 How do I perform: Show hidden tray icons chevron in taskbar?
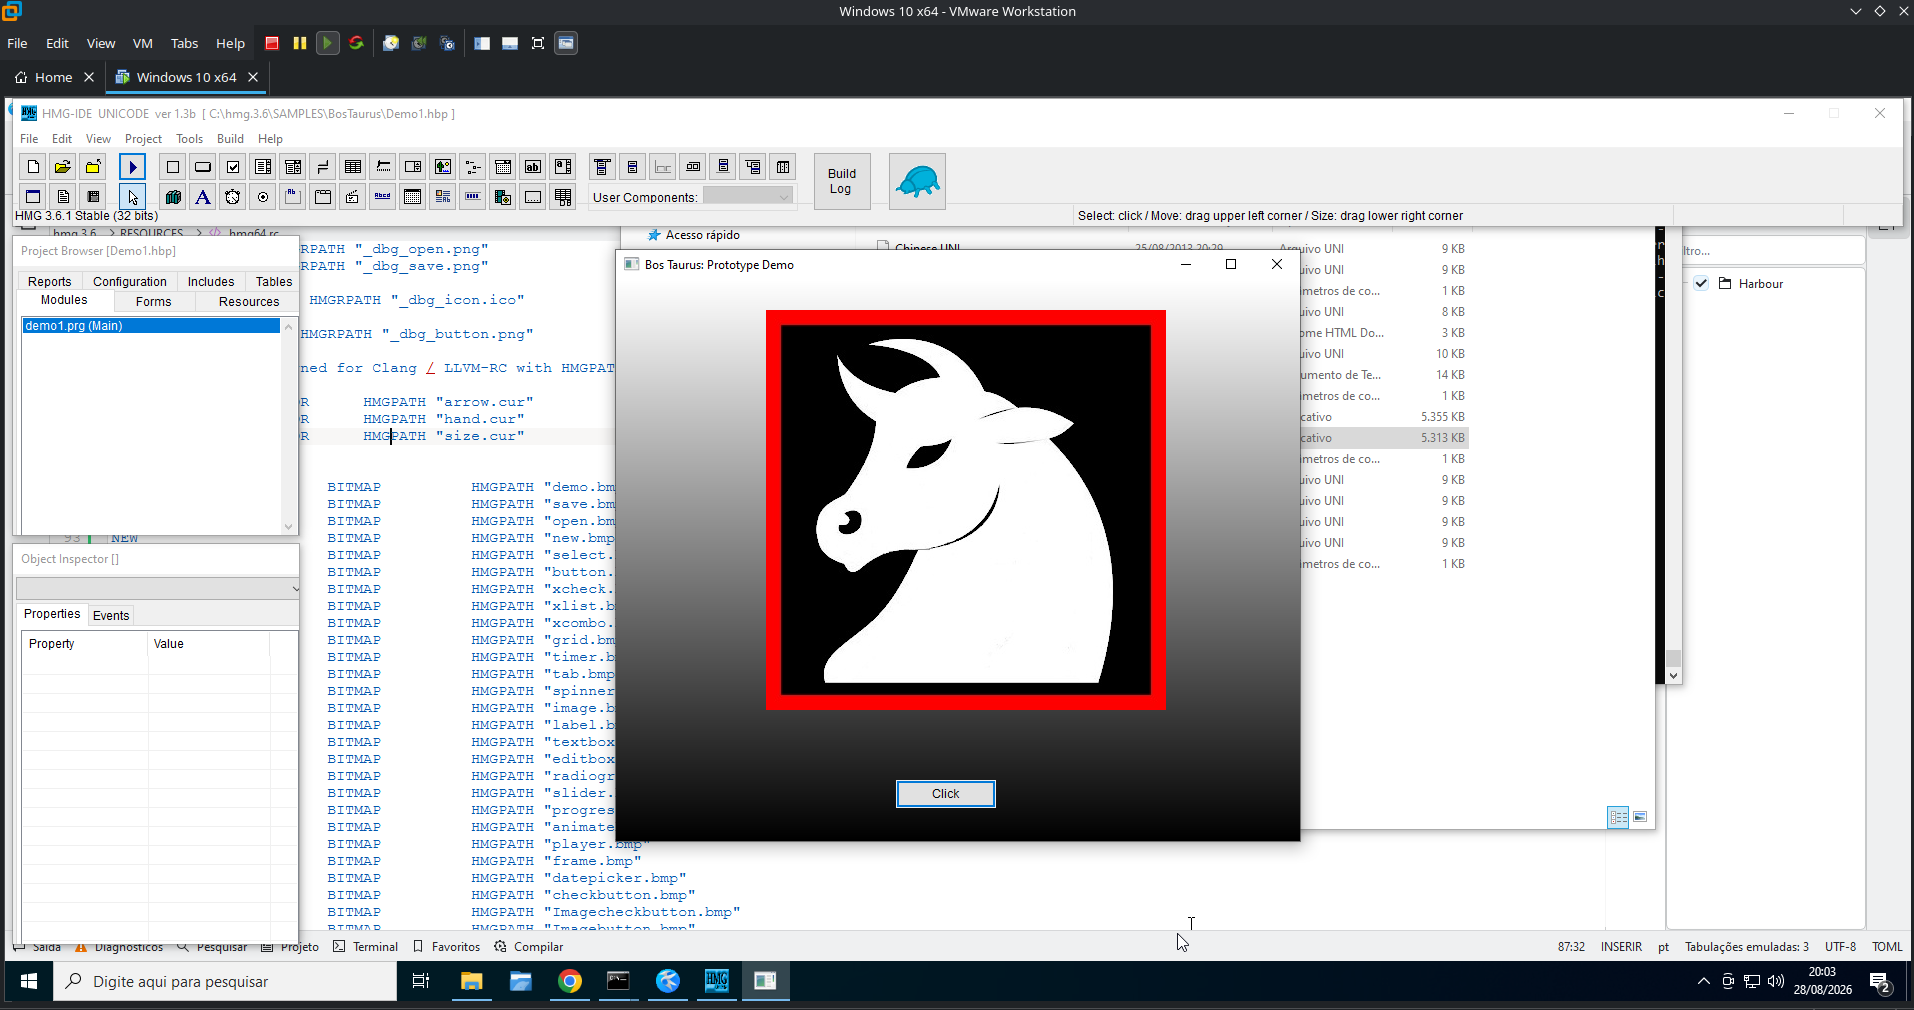point(1704,982)
